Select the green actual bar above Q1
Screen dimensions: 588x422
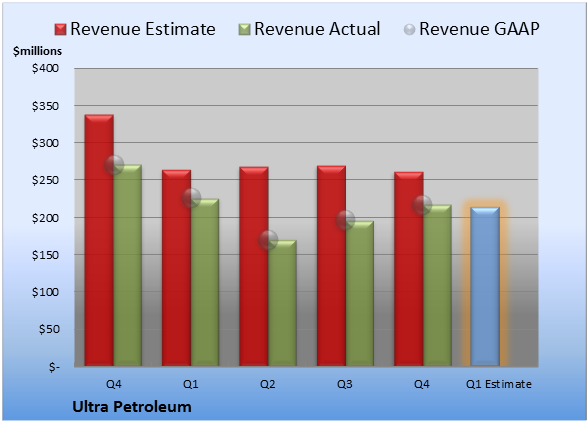pos(205,282)
